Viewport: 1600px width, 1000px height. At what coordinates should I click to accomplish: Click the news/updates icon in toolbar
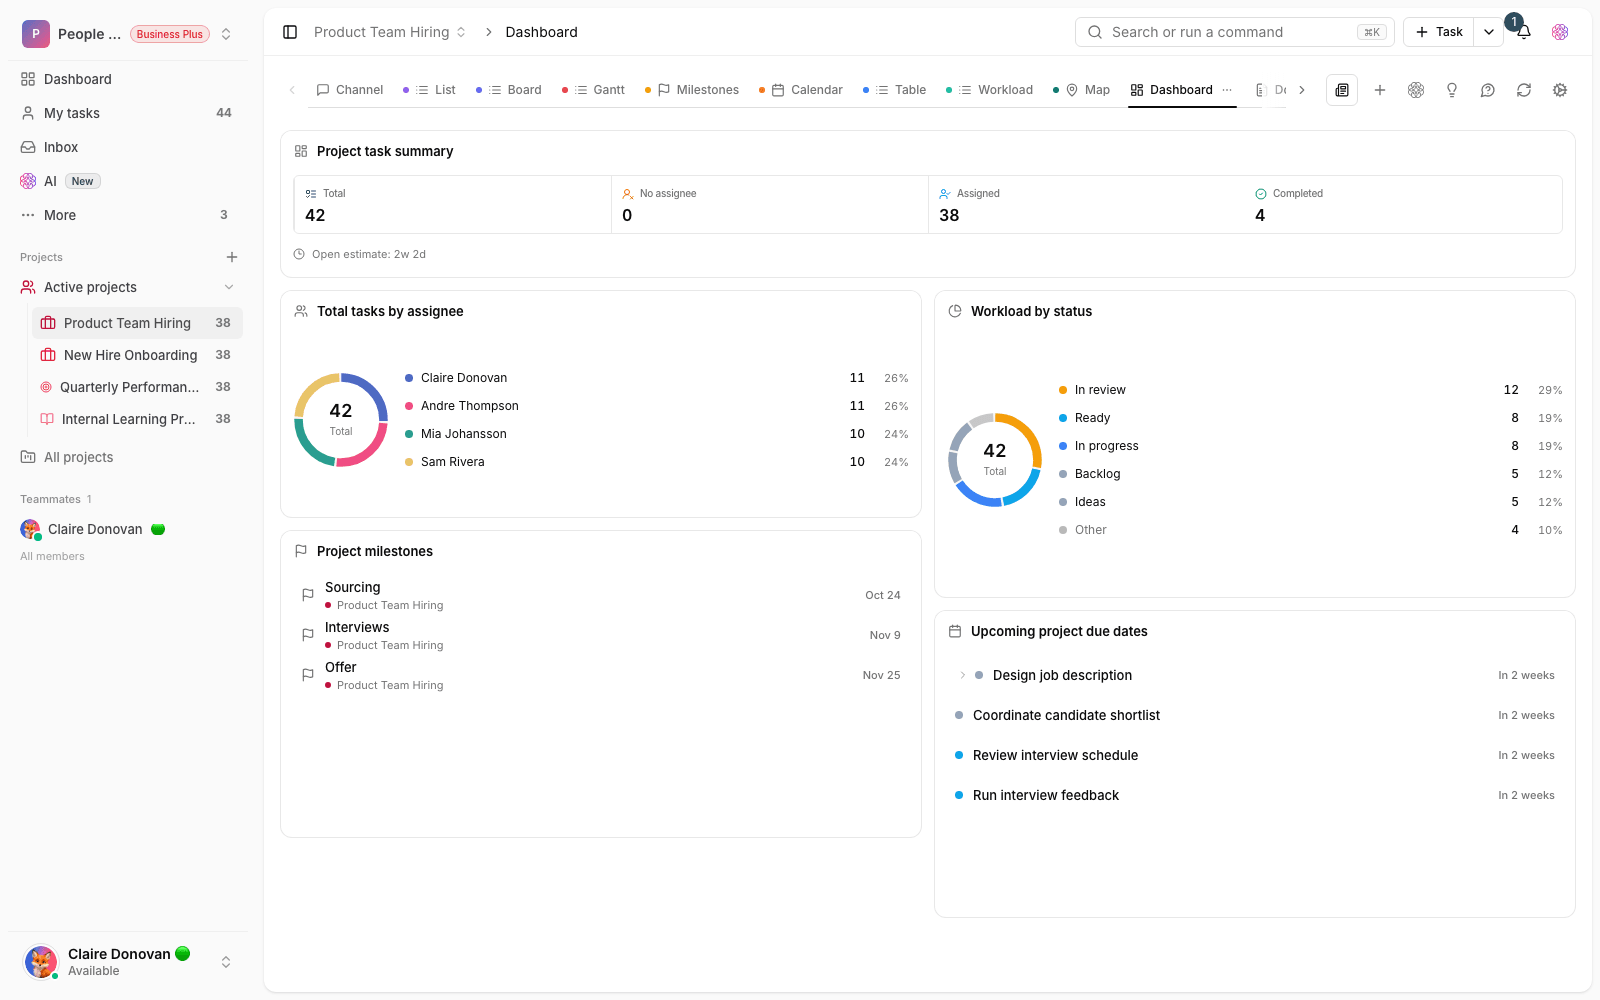tap(1342, 90)
